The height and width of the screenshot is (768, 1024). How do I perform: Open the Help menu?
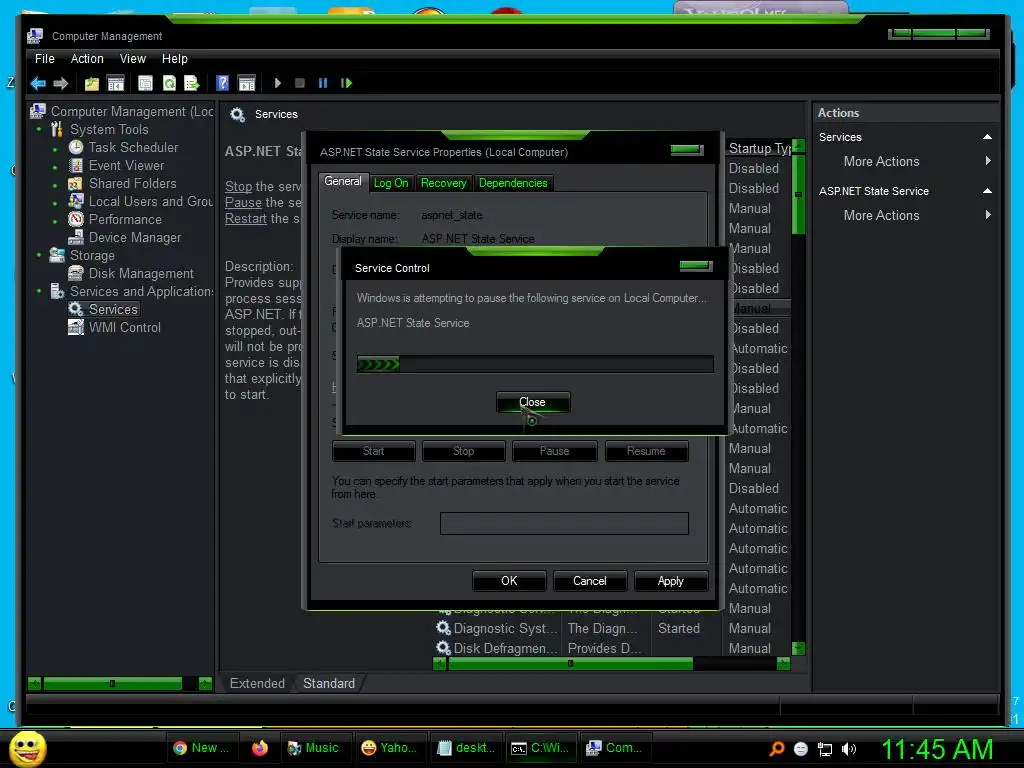[174, 59]
